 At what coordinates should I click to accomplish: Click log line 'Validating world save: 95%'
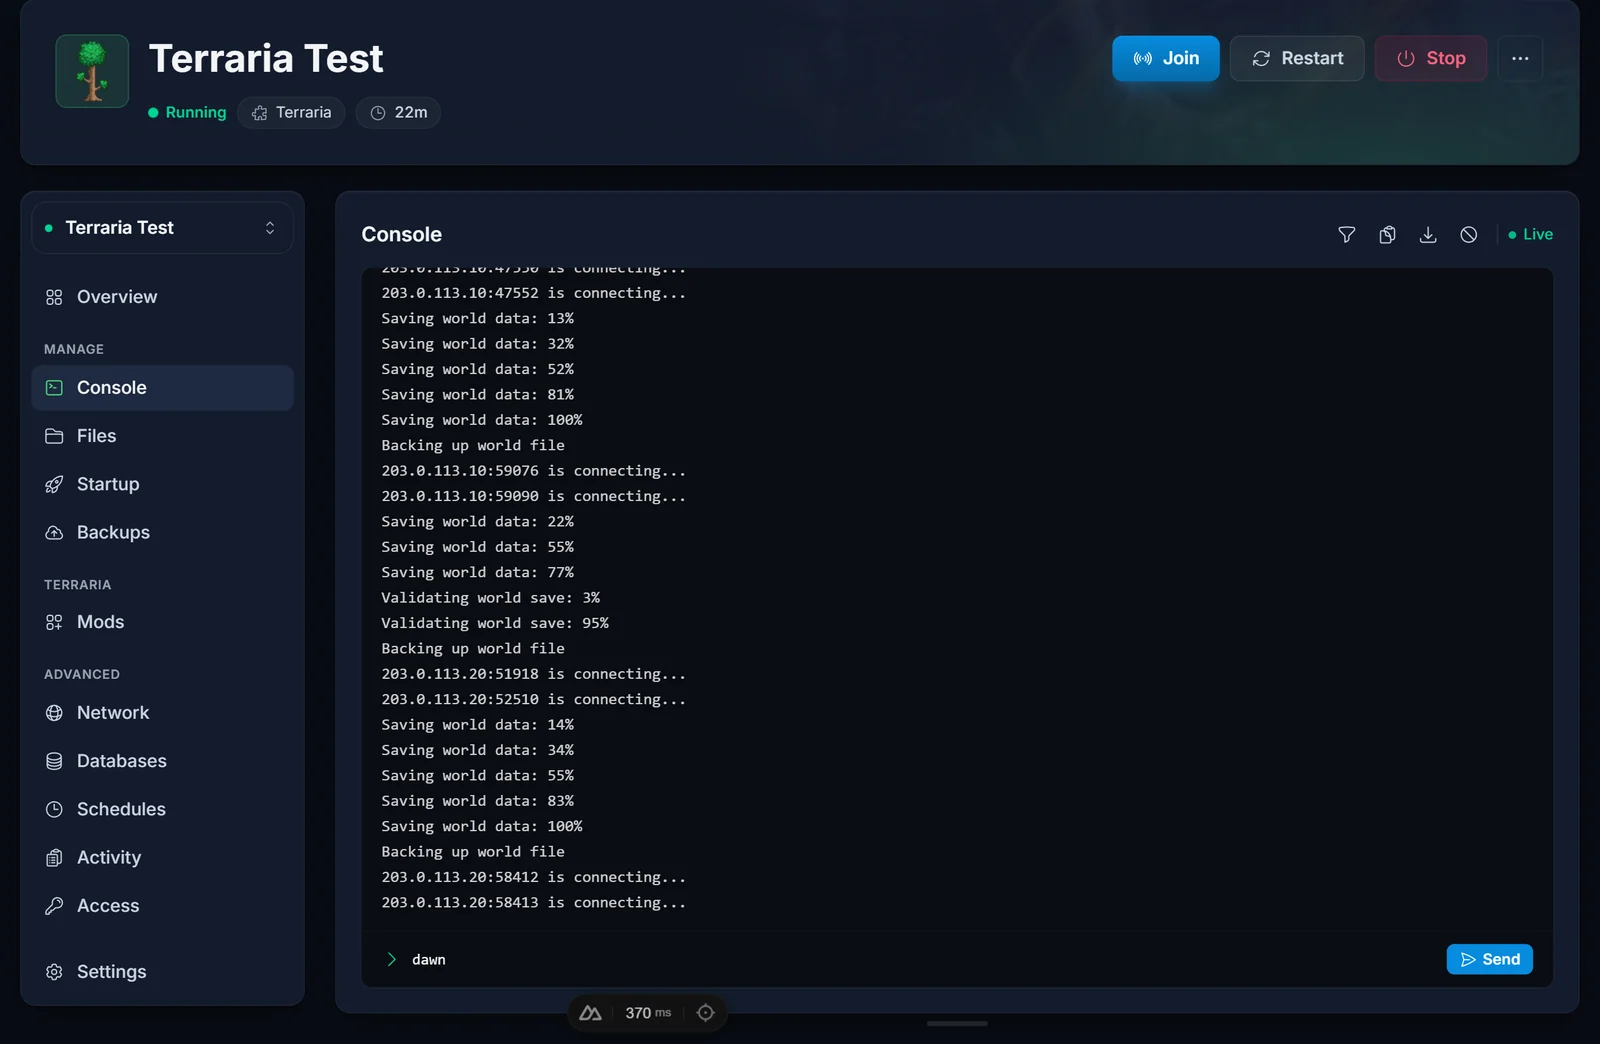coord(495,623)
